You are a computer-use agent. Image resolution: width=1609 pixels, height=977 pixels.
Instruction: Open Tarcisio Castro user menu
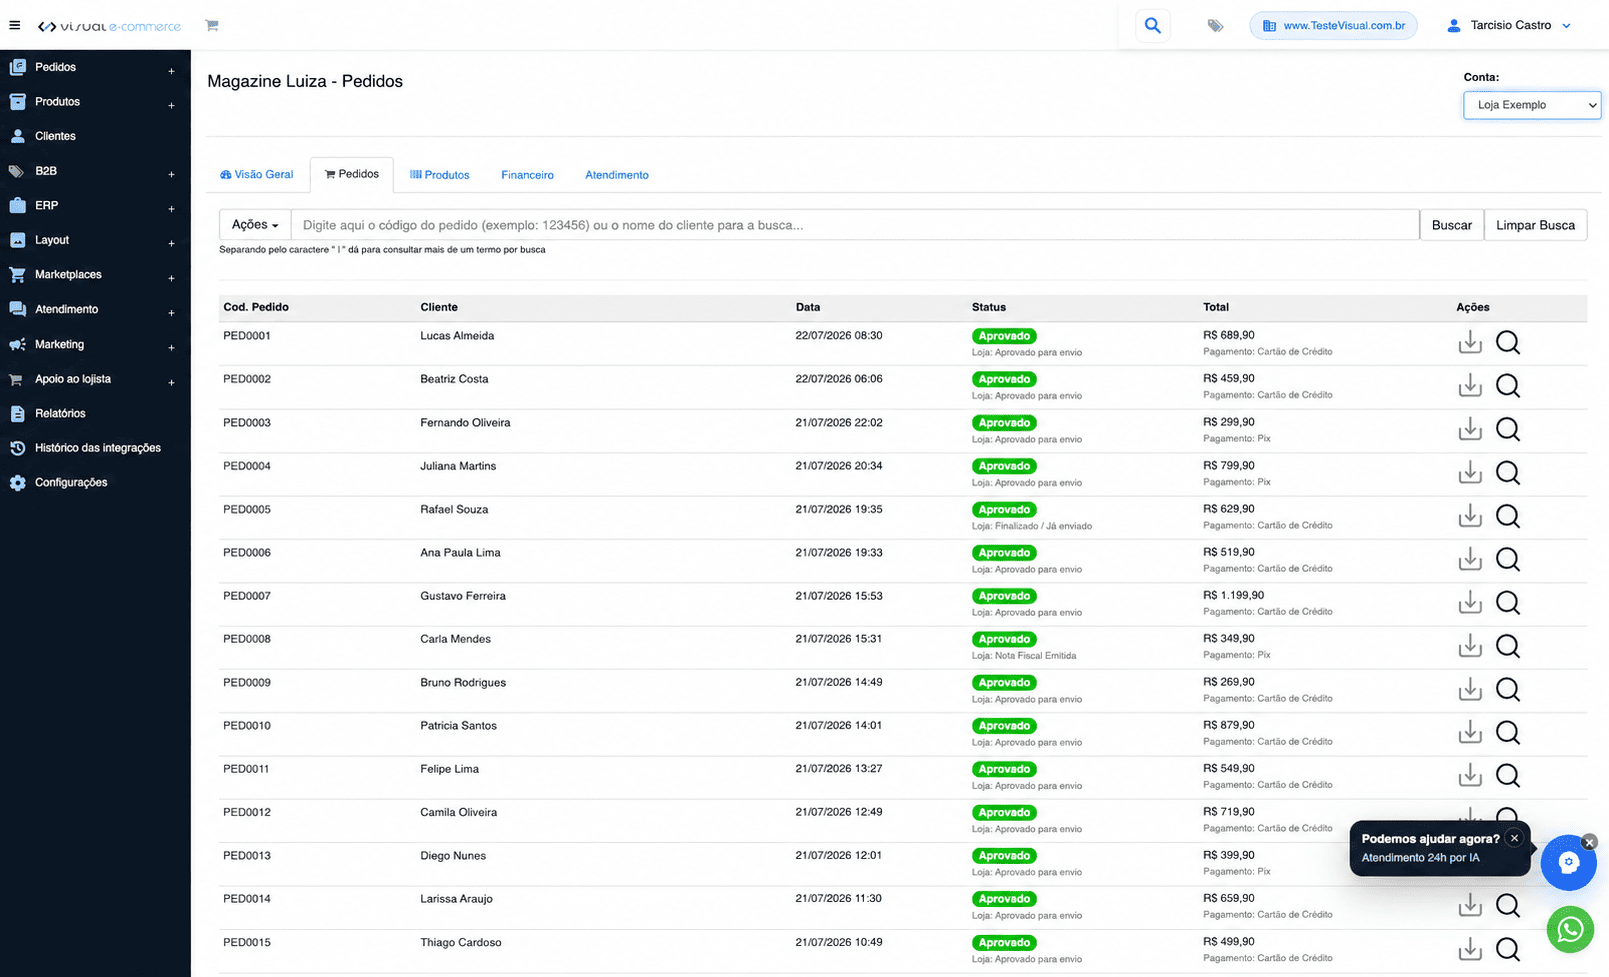(1509, 26)
